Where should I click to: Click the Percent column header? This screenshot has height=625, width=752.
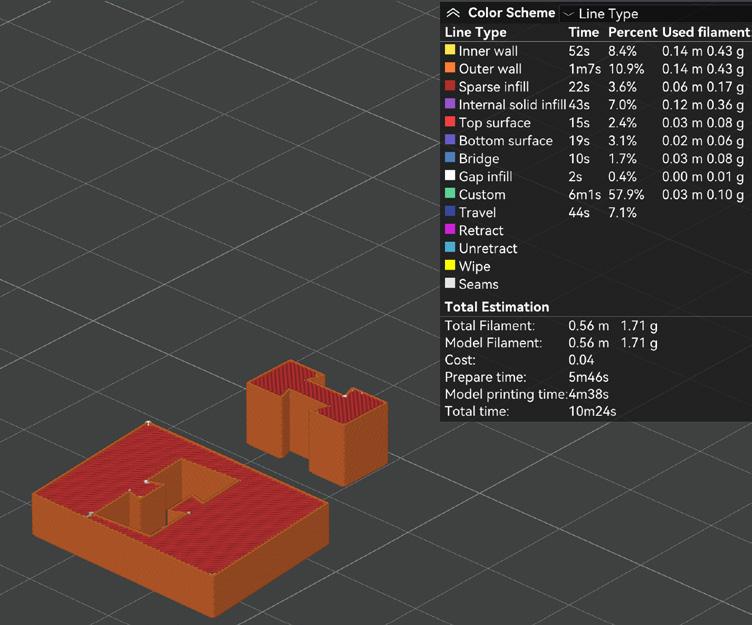pos(633,32)
